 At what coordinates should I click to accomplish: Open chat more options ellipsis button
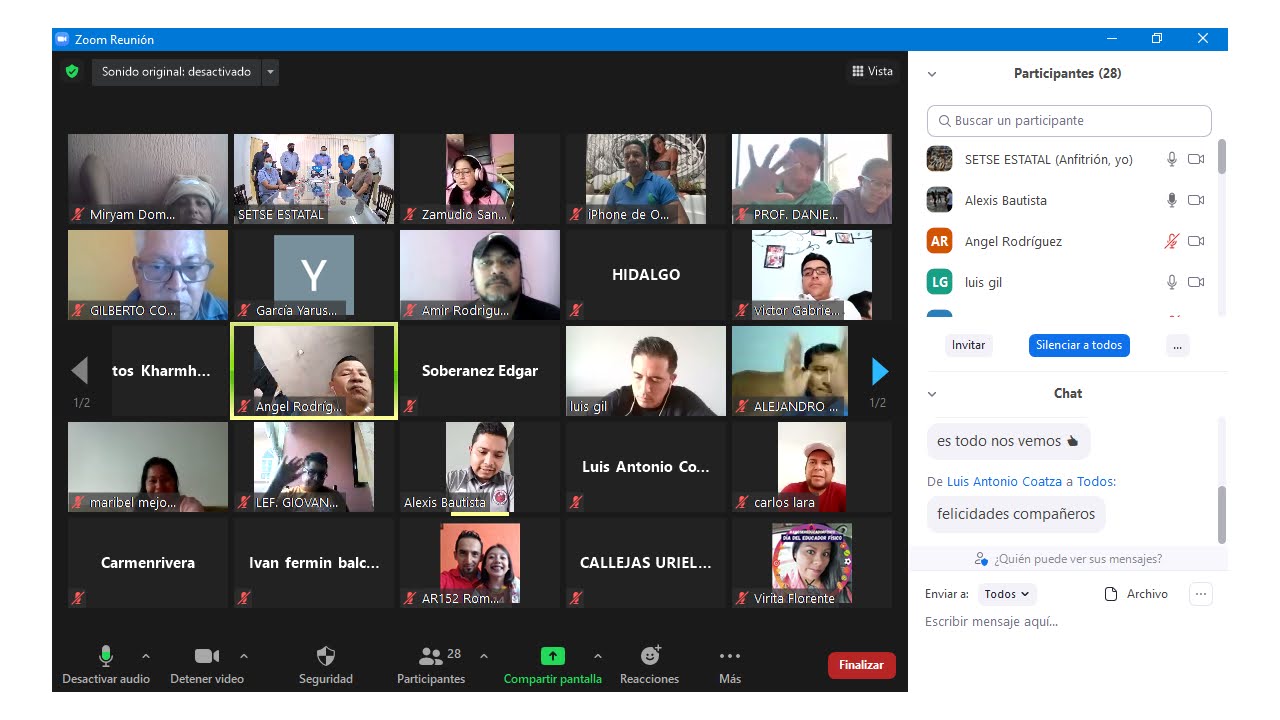point(1201,594)
